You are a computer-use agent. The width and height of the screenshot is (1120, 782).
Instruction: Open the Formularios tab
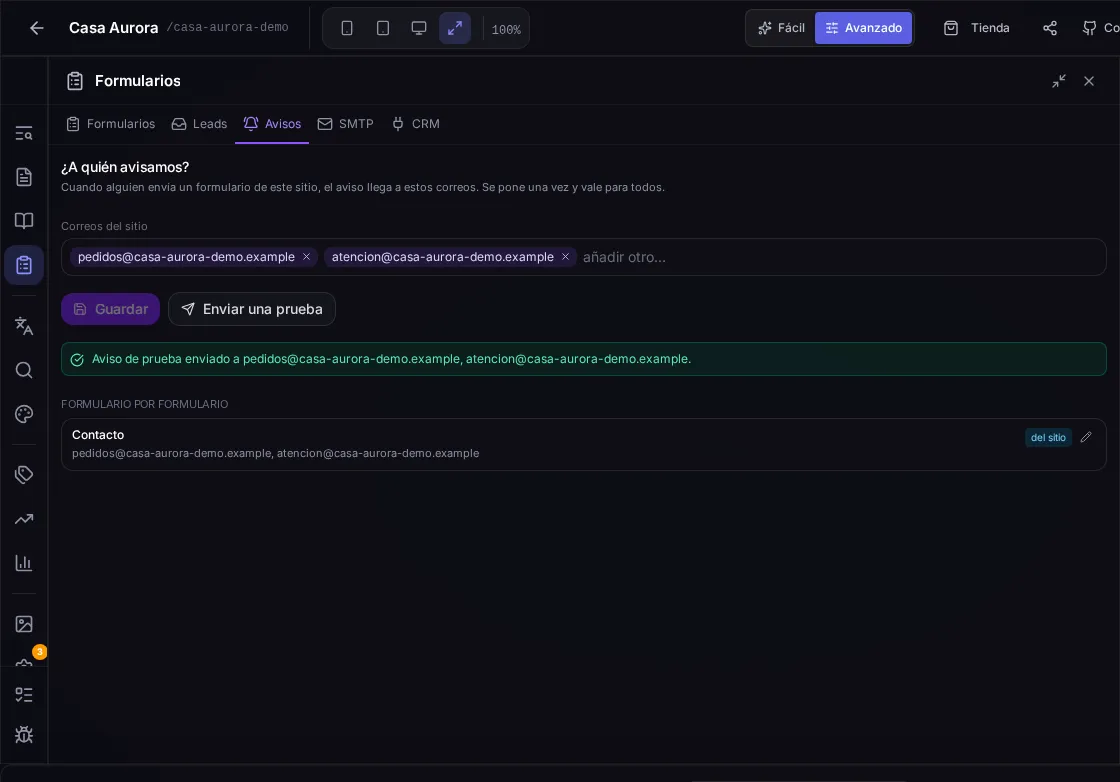(111, 124)
